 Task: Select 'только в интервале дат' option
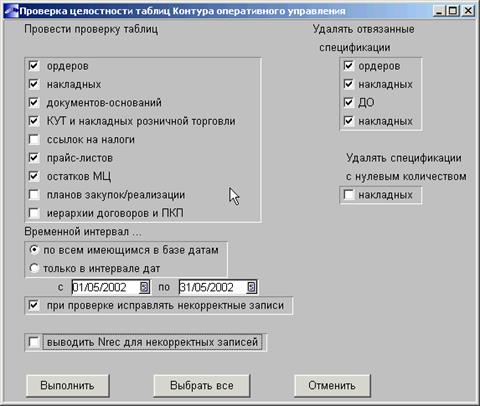[34, 268]
